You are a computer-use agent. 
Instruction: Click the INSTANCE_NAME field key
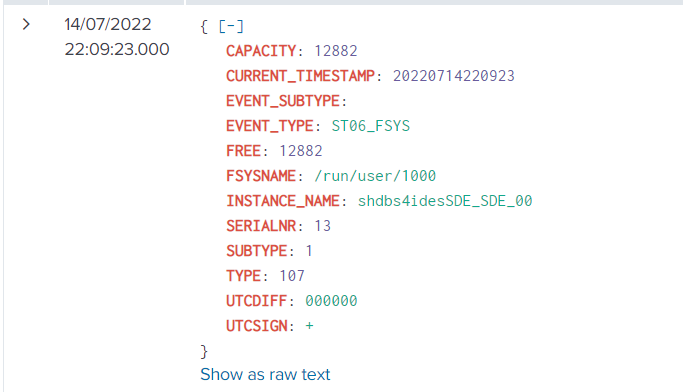pos(283,201)
